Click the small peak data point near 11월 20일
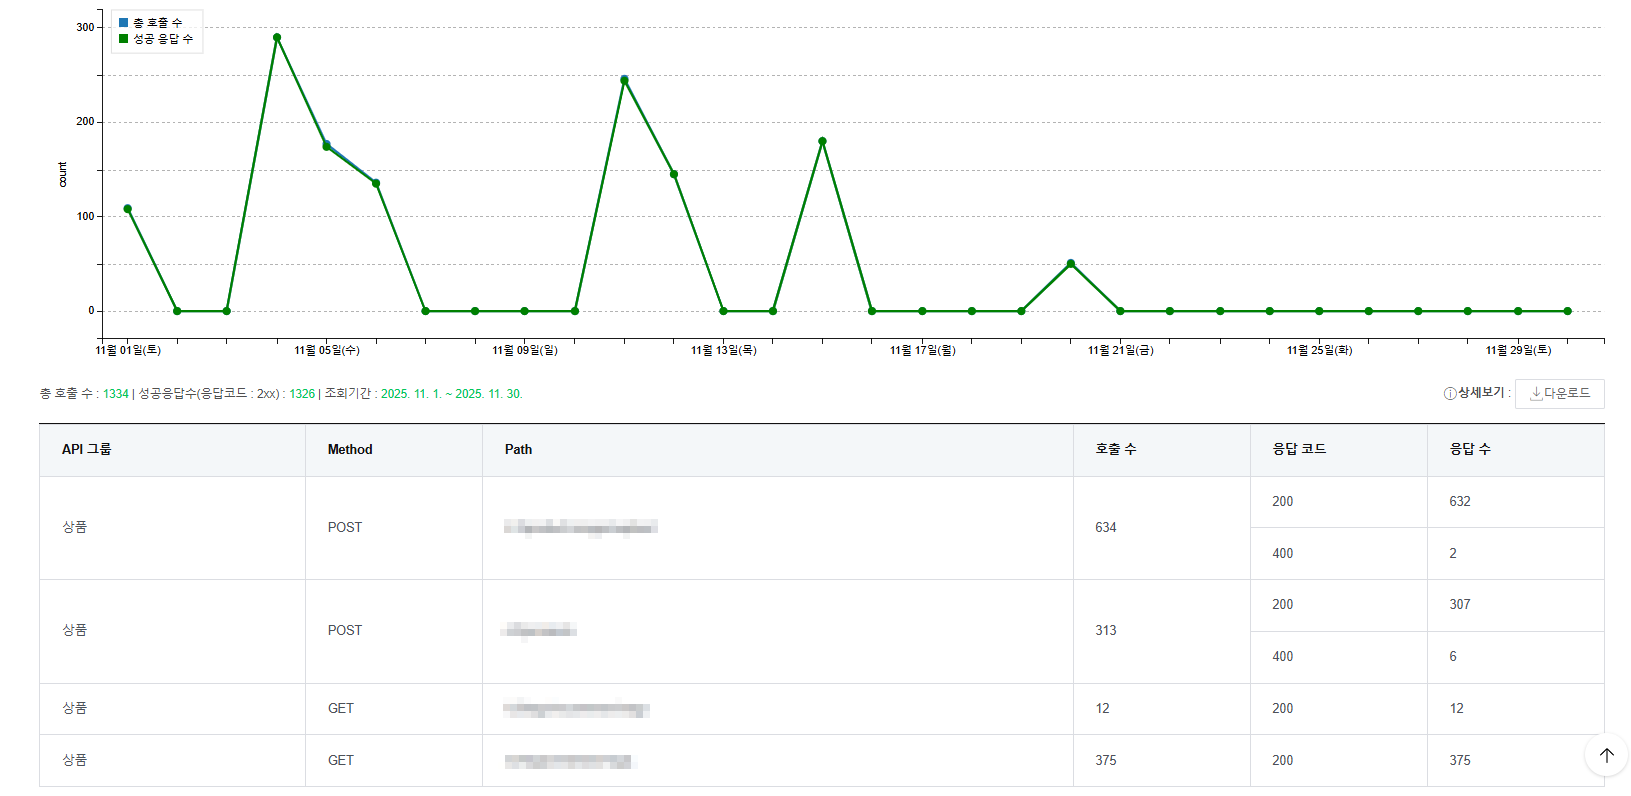This screenshot has height=796, width=1631. [1071, 264]
